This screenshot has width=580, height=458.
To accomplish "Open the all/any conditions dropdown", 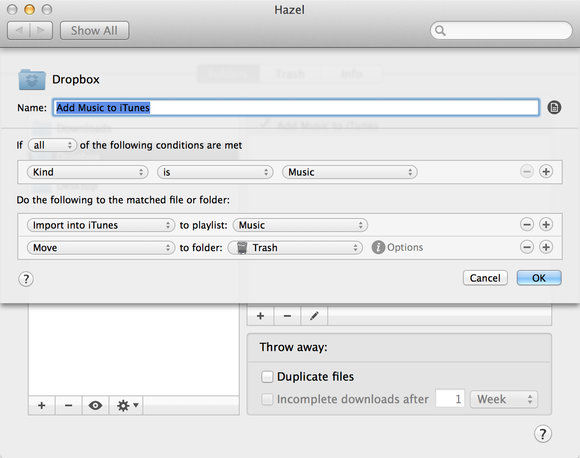I will (x=52, y=145).
